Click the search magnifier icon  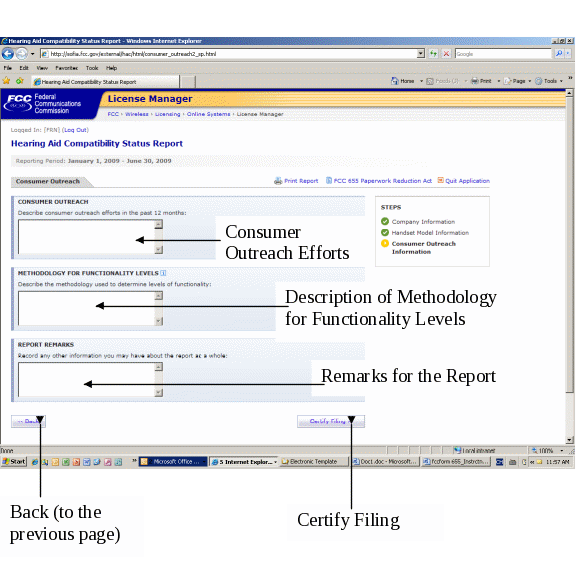[x=559, y=54]
